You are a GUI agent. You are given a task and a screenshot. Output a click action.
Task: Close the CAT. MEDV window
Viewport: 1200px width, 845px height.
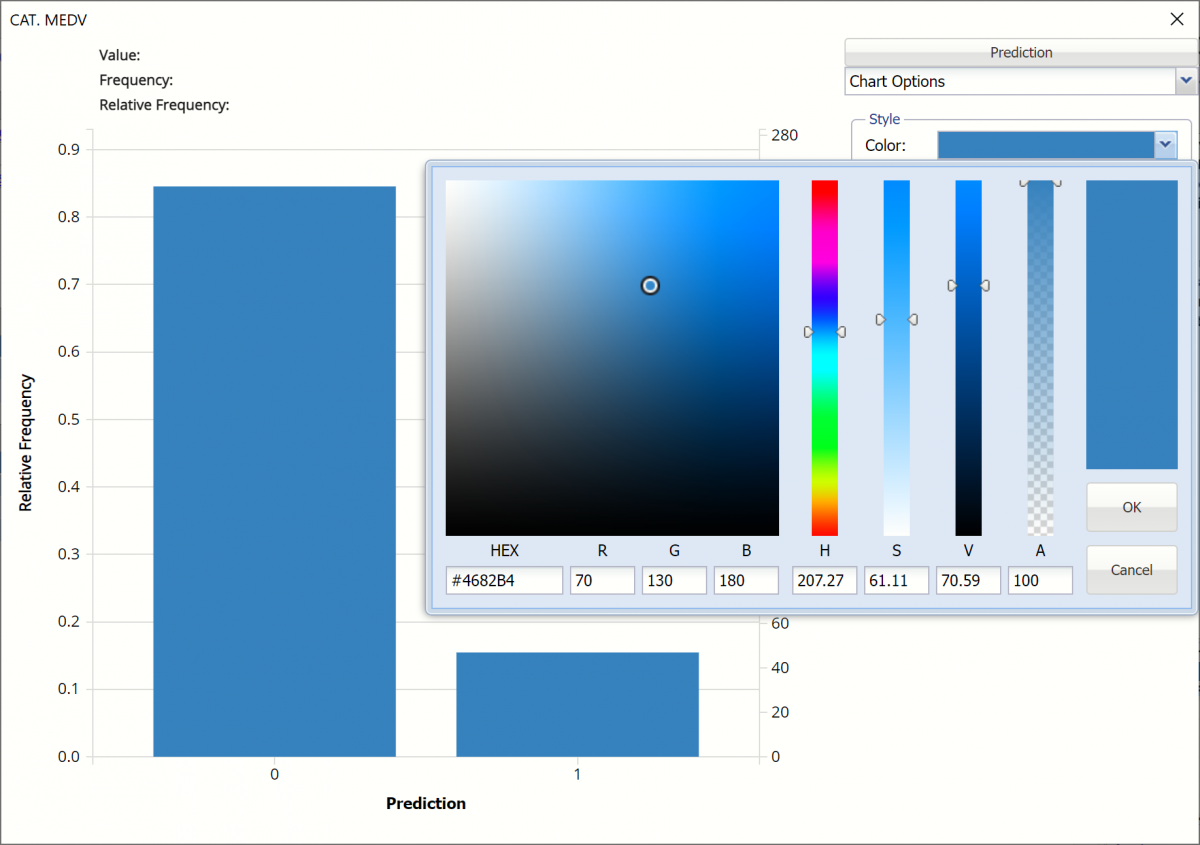click(x=1177, y=18)
